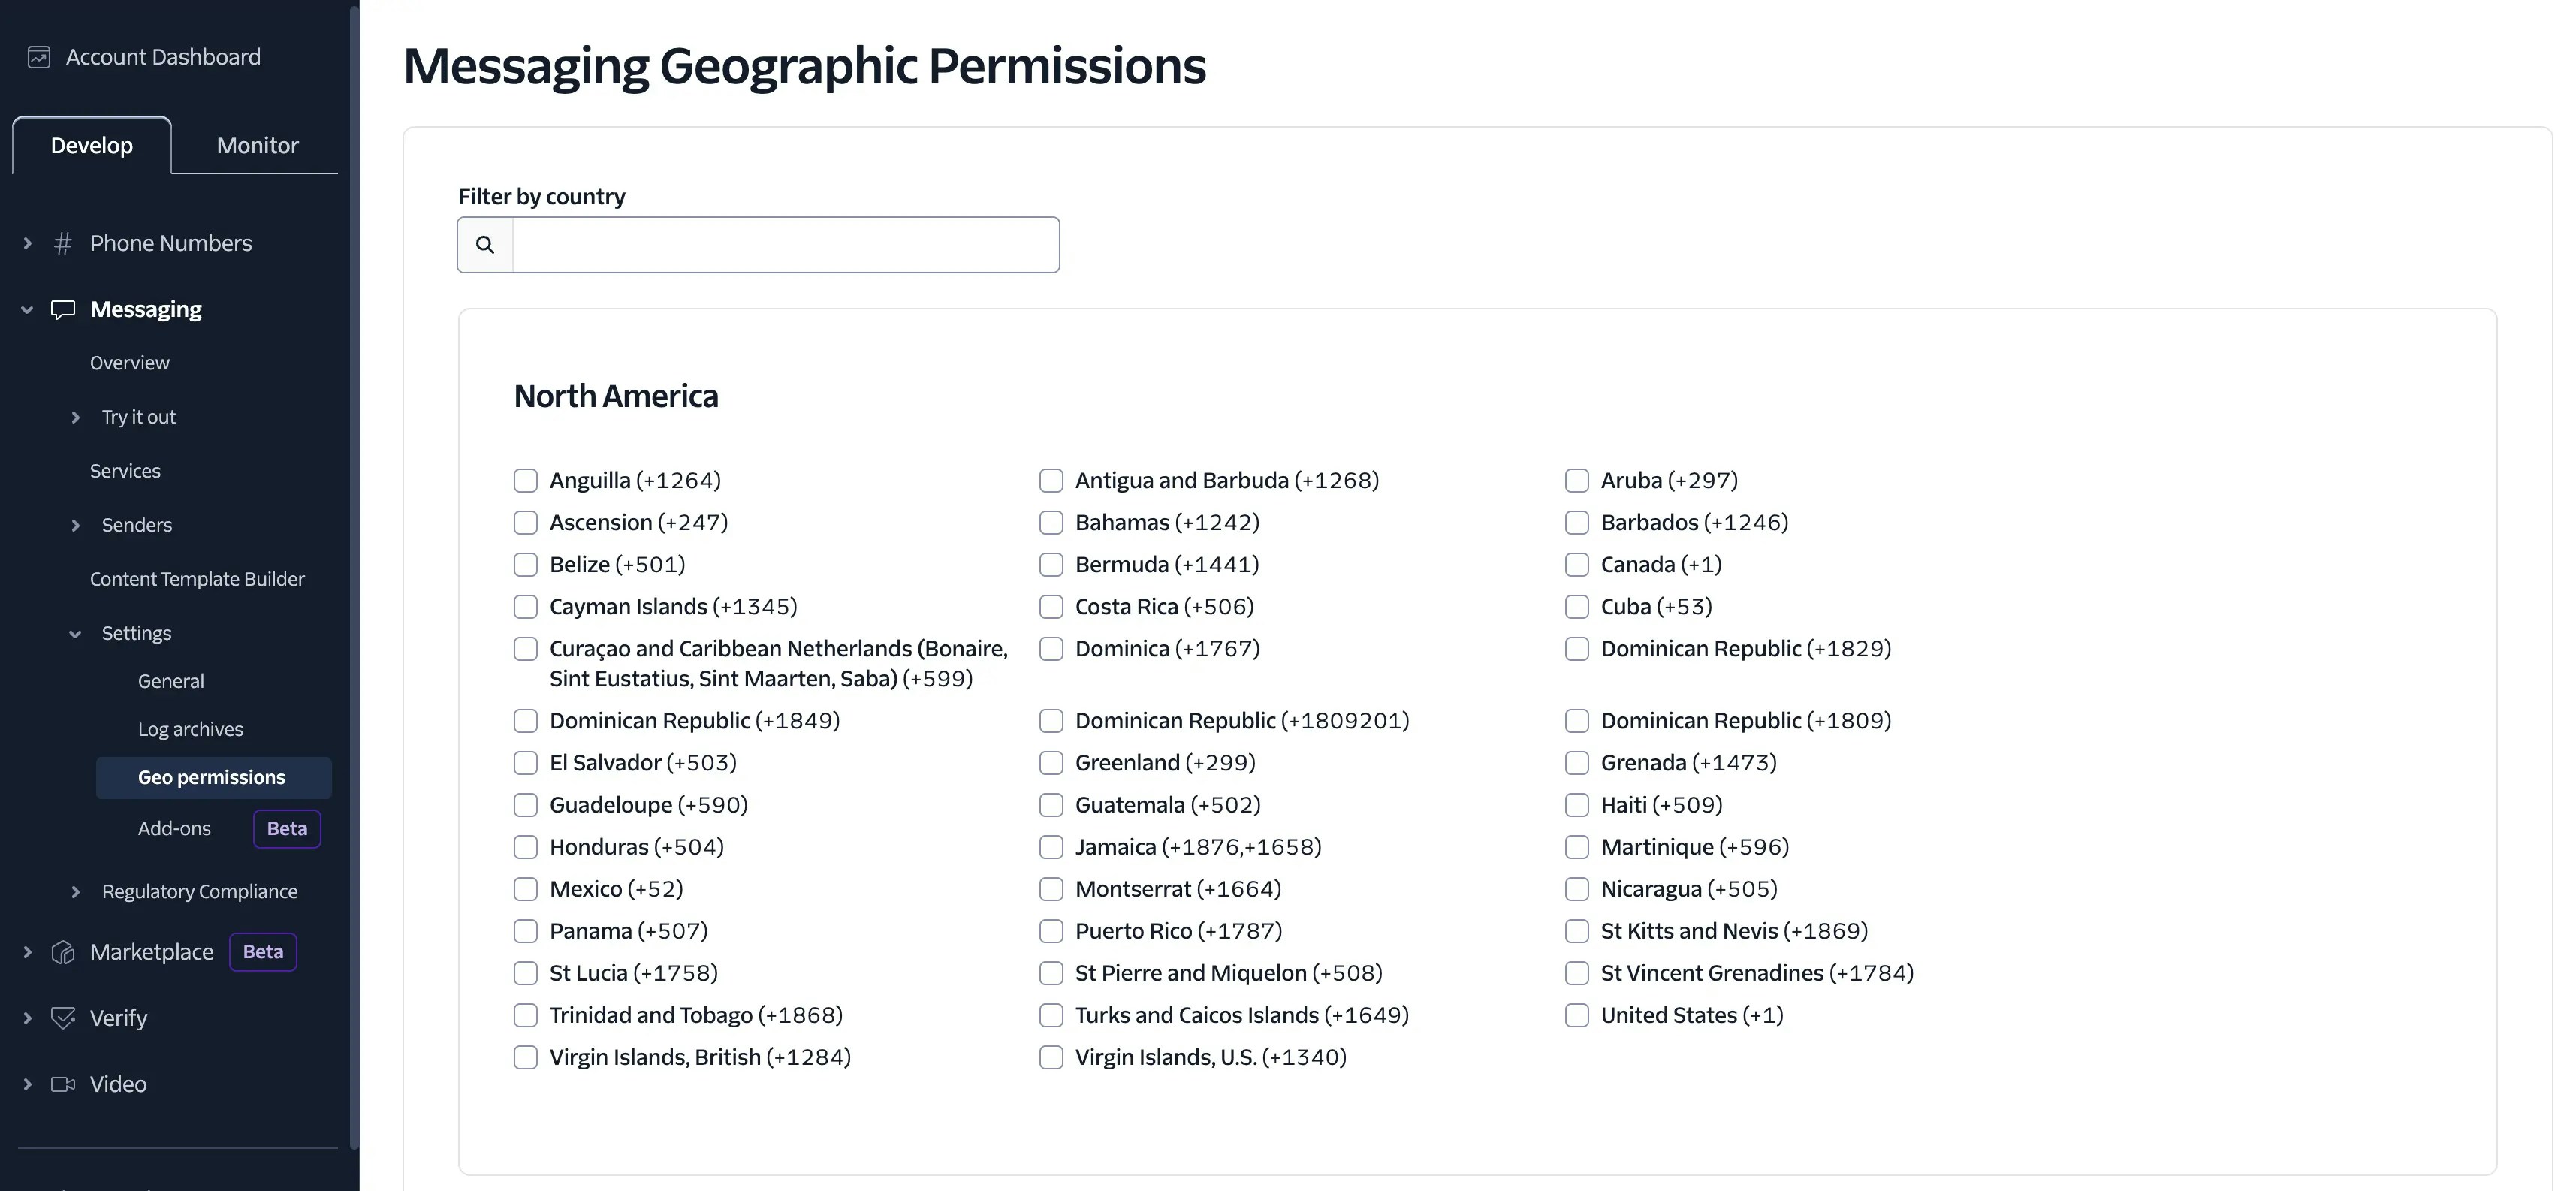Open Account Dashboard link
Viewport: 2576px width, 1191px height.
[163, 57]
